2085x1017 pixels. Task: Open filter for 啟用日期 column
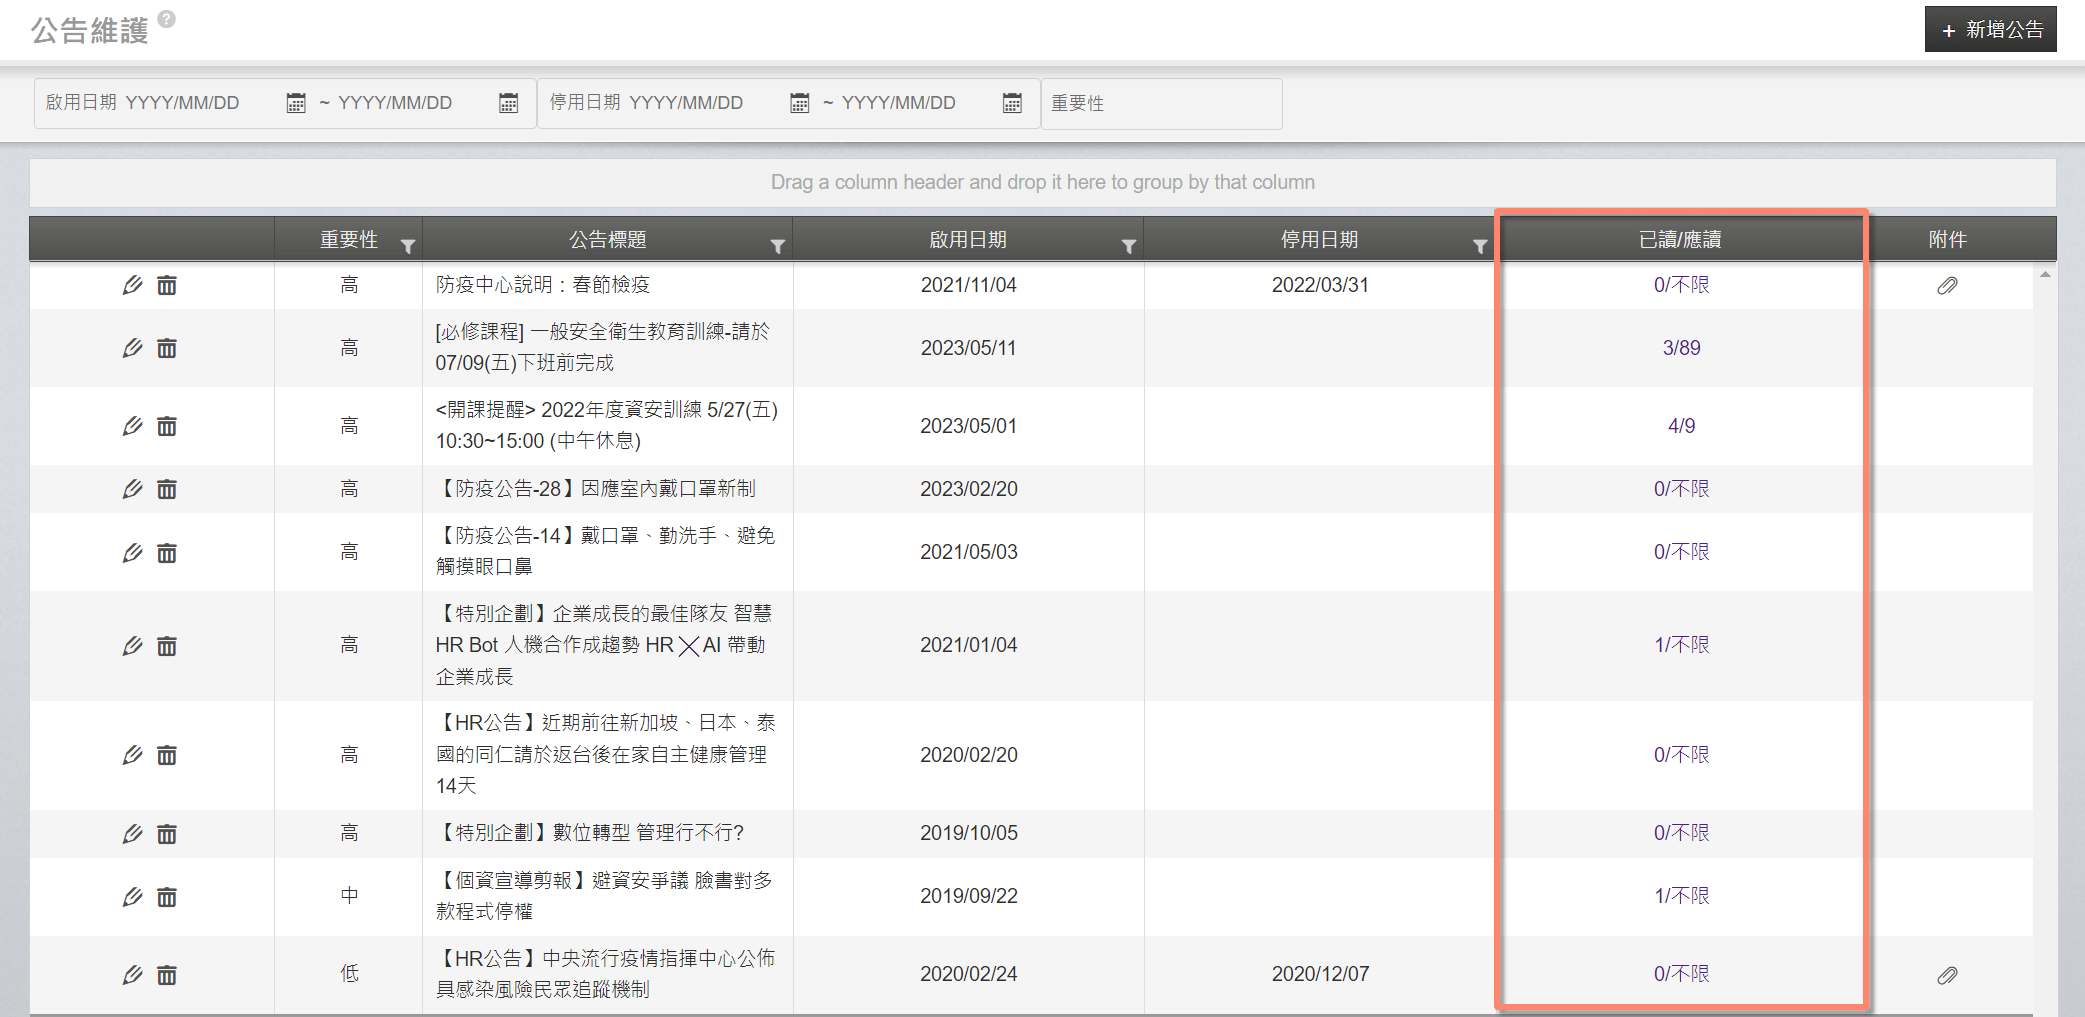[1128, 246]
